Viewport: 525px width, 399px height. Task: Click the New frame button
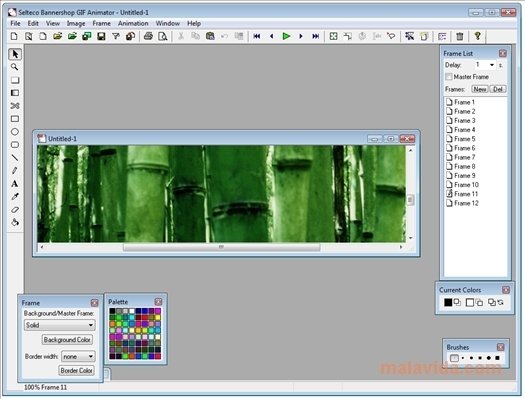pyautogui.click(x=480, y=89)
